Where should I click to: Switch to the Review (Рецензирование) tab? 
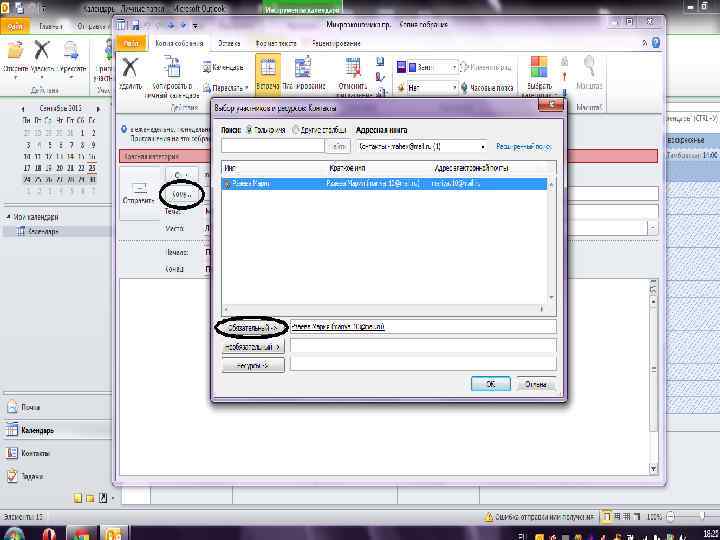(x=336, y=43)
